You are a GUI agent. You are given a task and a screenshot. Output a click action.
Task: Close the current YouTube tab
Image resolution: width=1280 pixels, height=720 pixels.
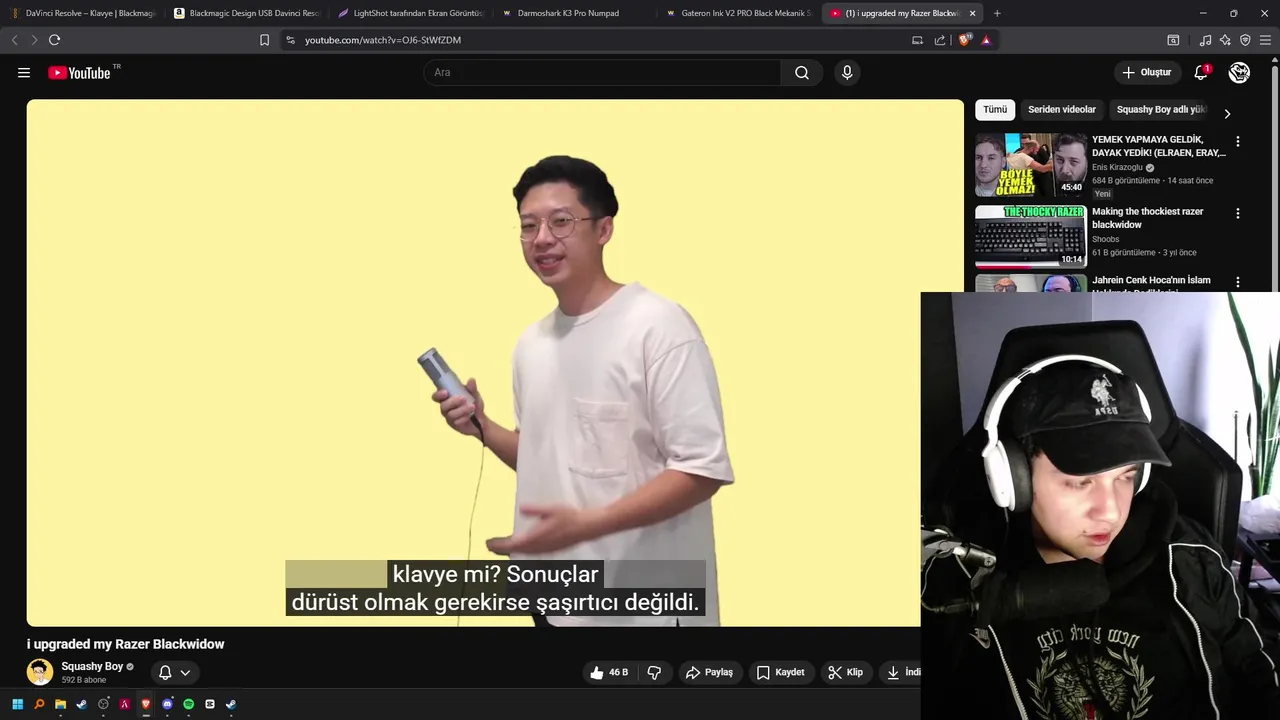point(972,13)
